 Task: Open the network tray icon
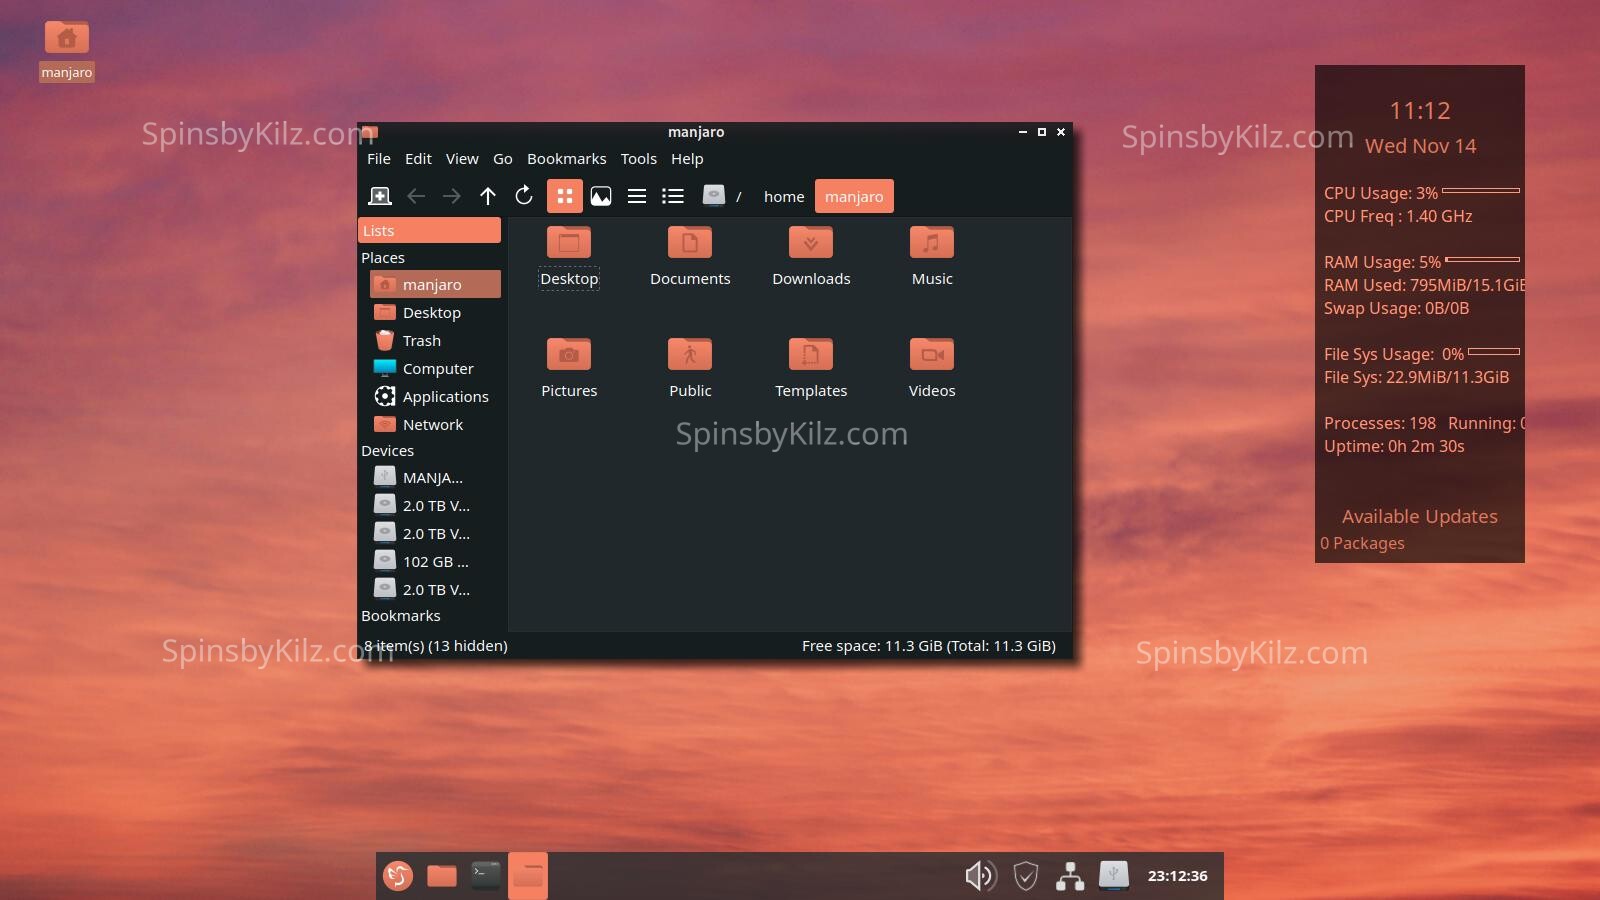(x=1070, y=876)
